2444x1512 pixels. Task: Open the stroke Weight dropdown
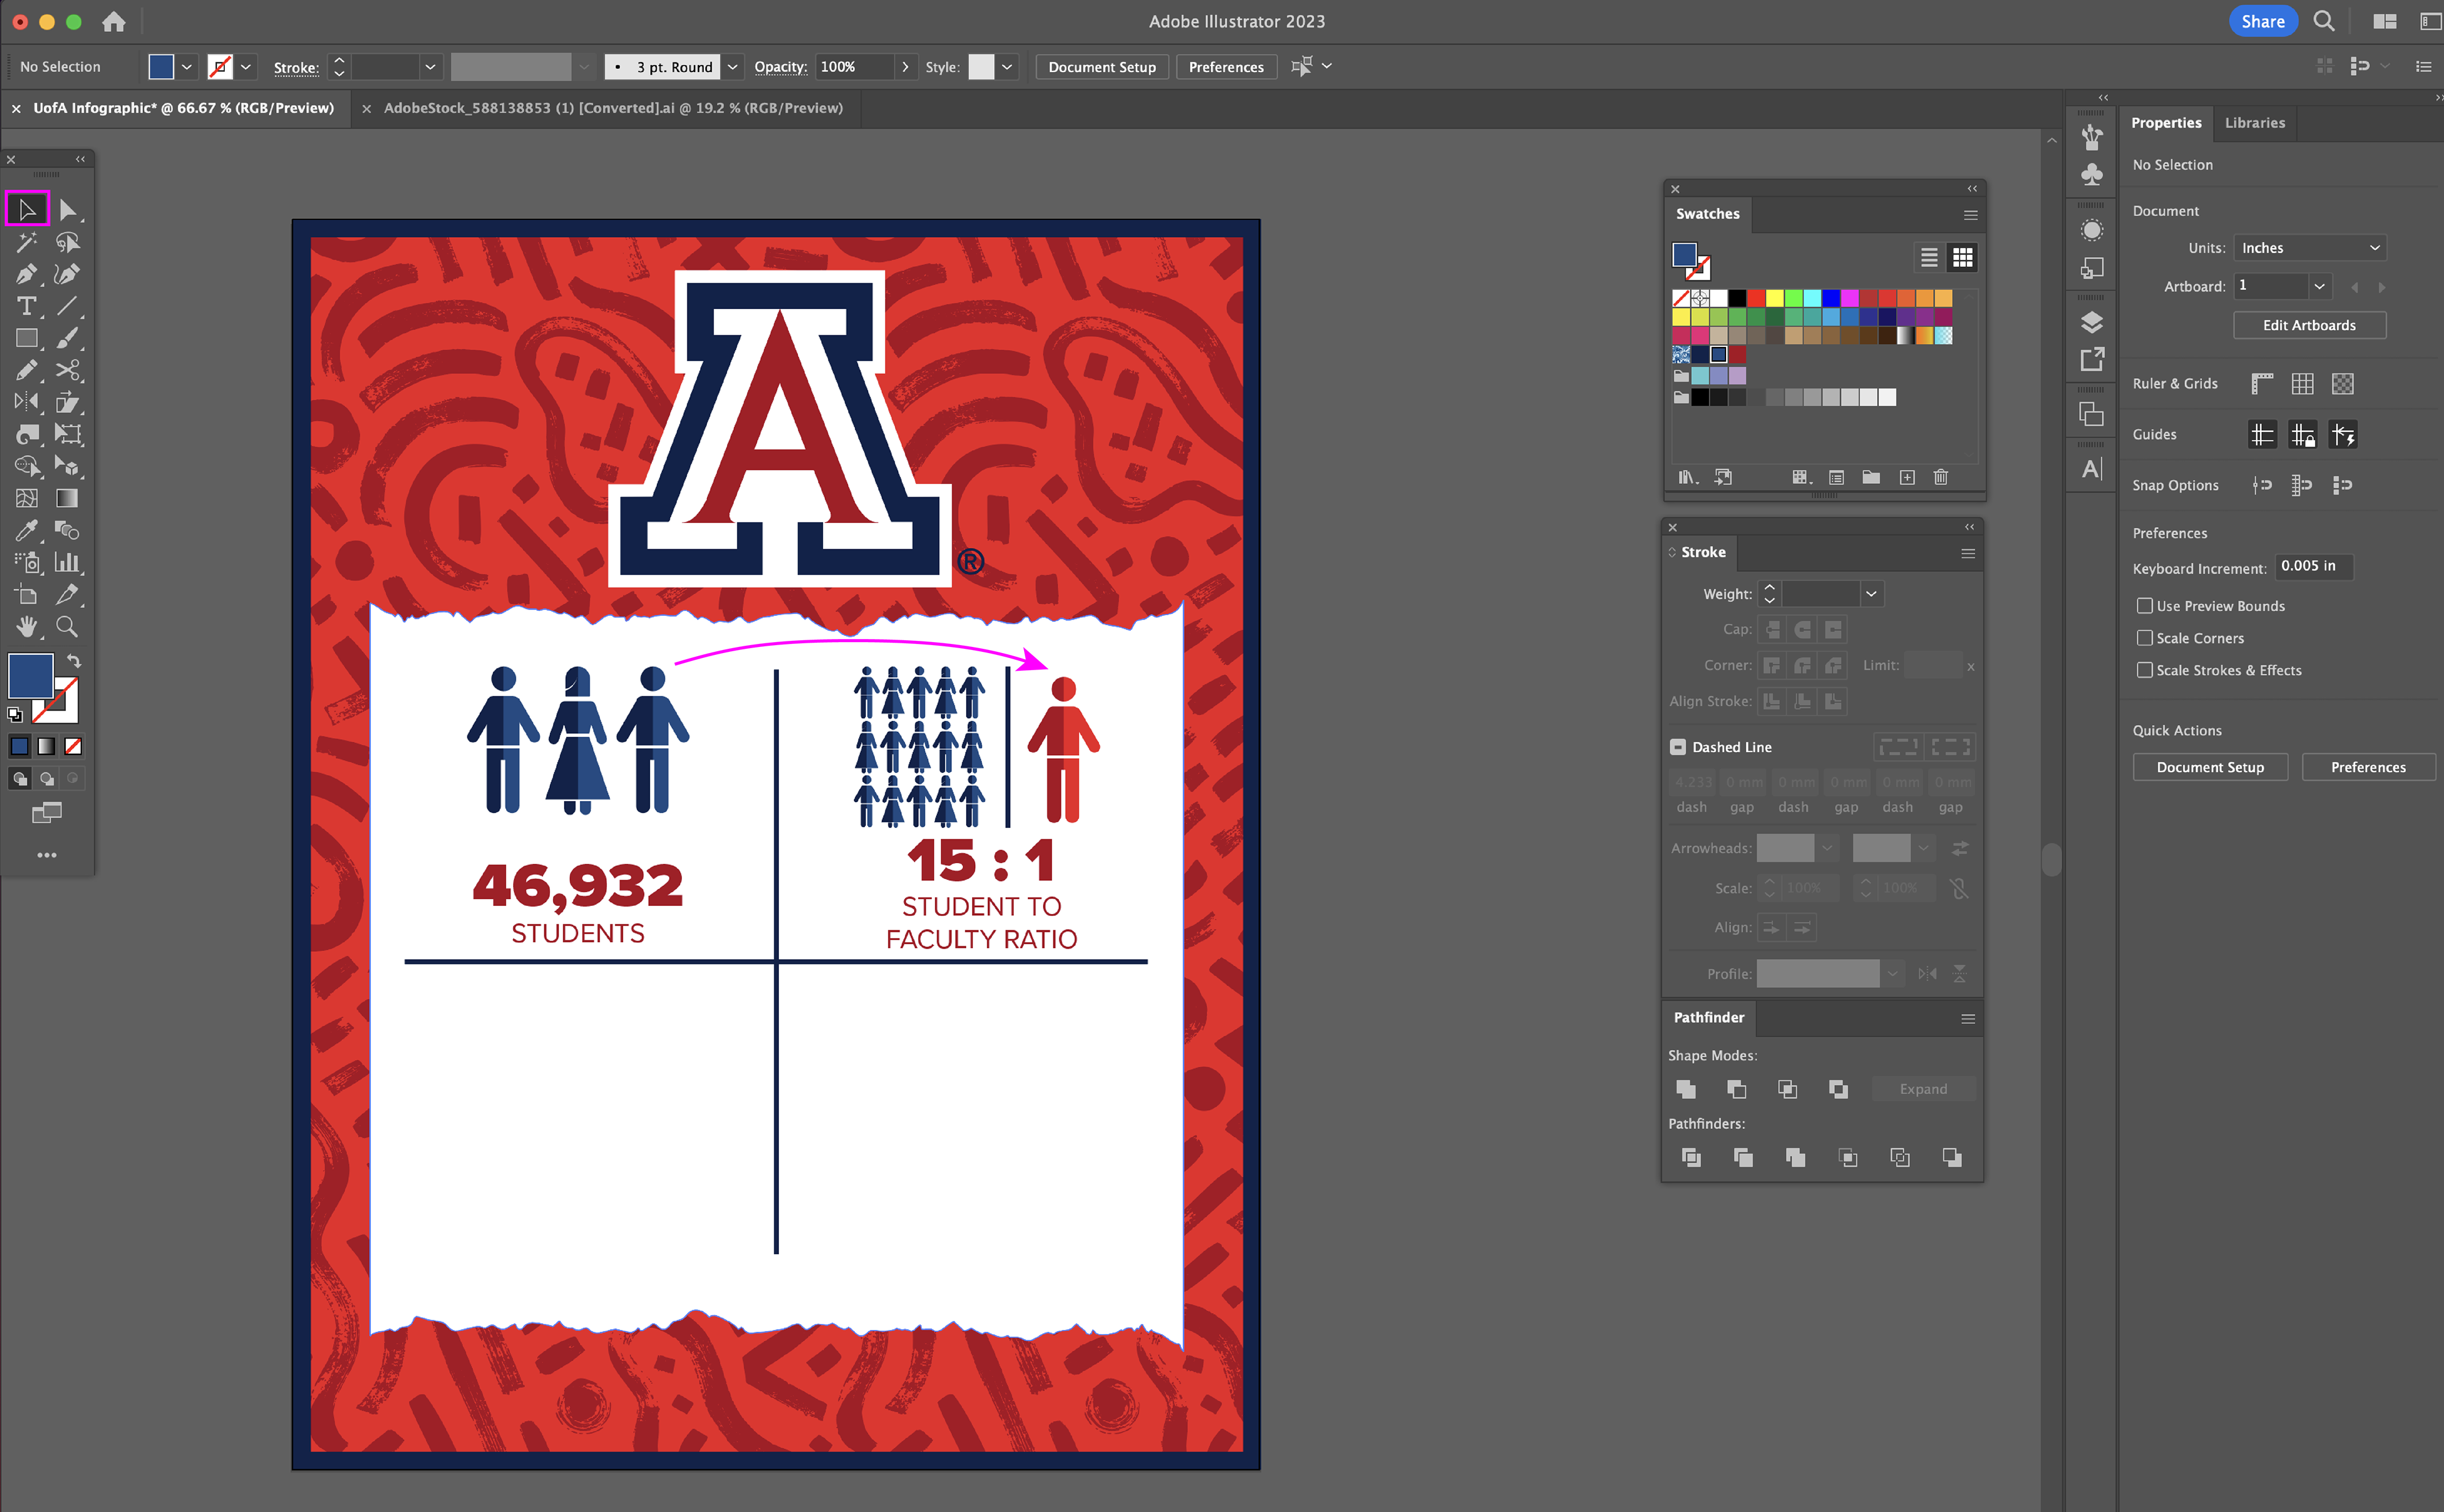coord(1871,594)
